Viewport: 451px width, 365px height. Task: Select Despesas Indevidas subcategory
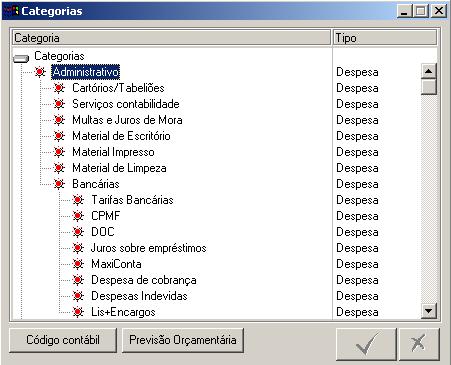(139, 296)
